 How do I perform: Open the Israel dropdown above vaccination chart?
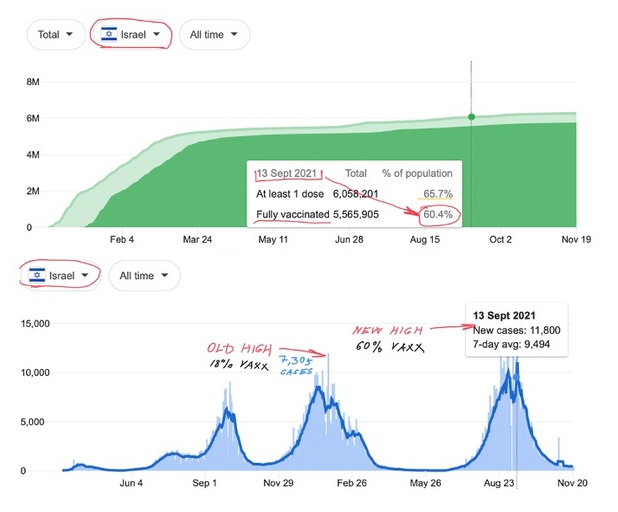click(x=131, y=34)
